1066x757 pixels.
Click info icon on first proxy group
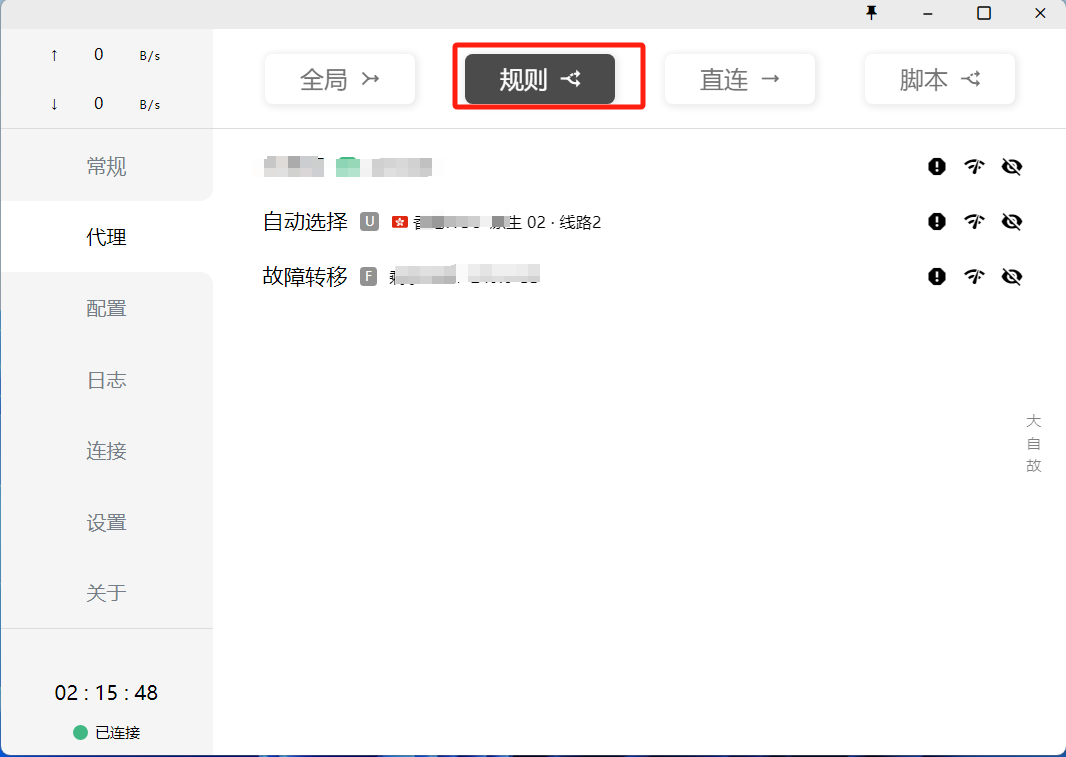936,167
